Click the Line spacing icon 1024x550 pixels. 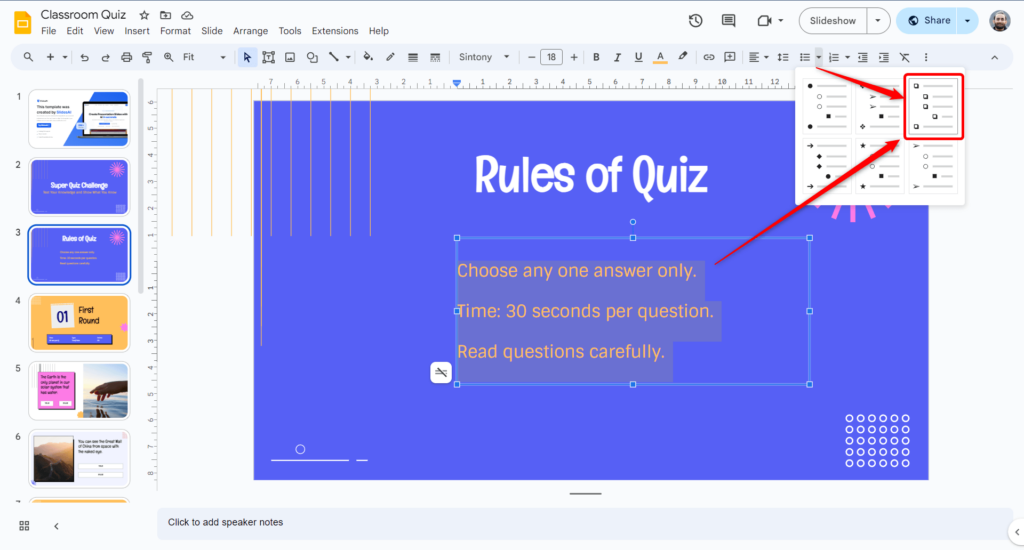point(783,57)
